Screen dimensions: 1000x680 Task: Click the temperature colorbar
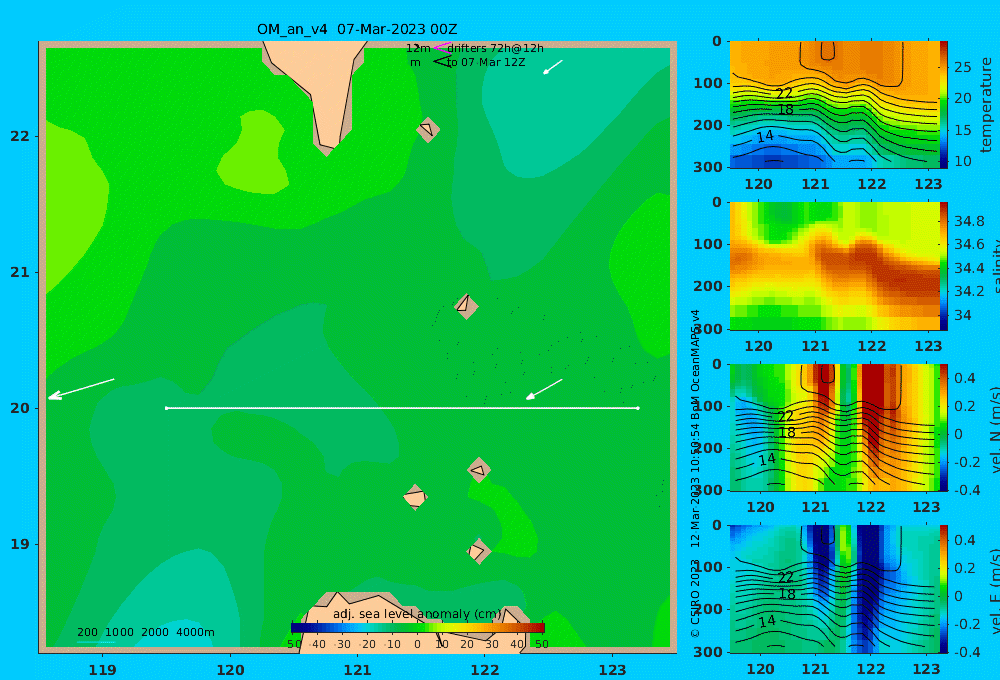point(943,105)
